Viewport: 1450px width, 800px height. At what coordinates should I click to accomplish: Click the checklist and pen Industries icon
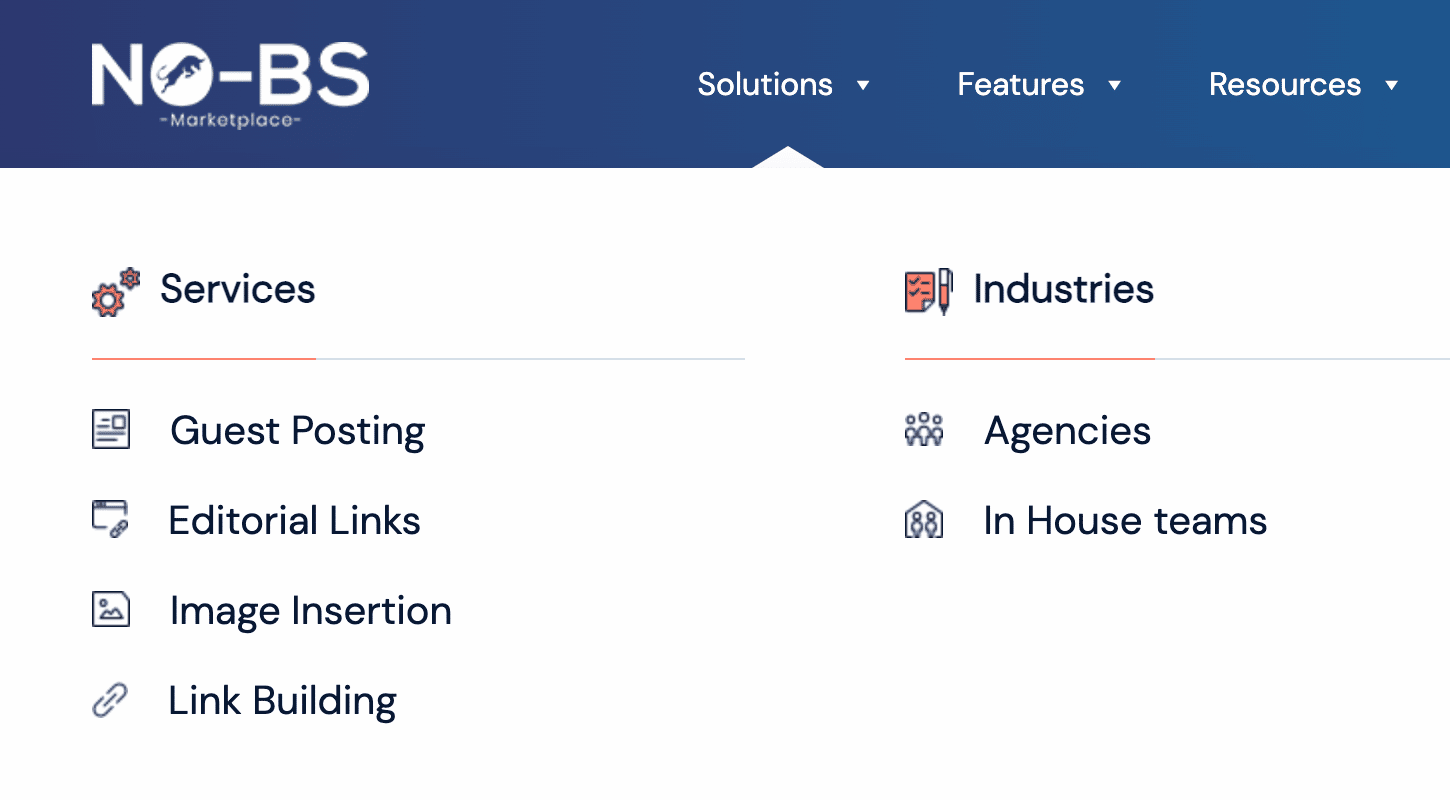coord(928,292)
